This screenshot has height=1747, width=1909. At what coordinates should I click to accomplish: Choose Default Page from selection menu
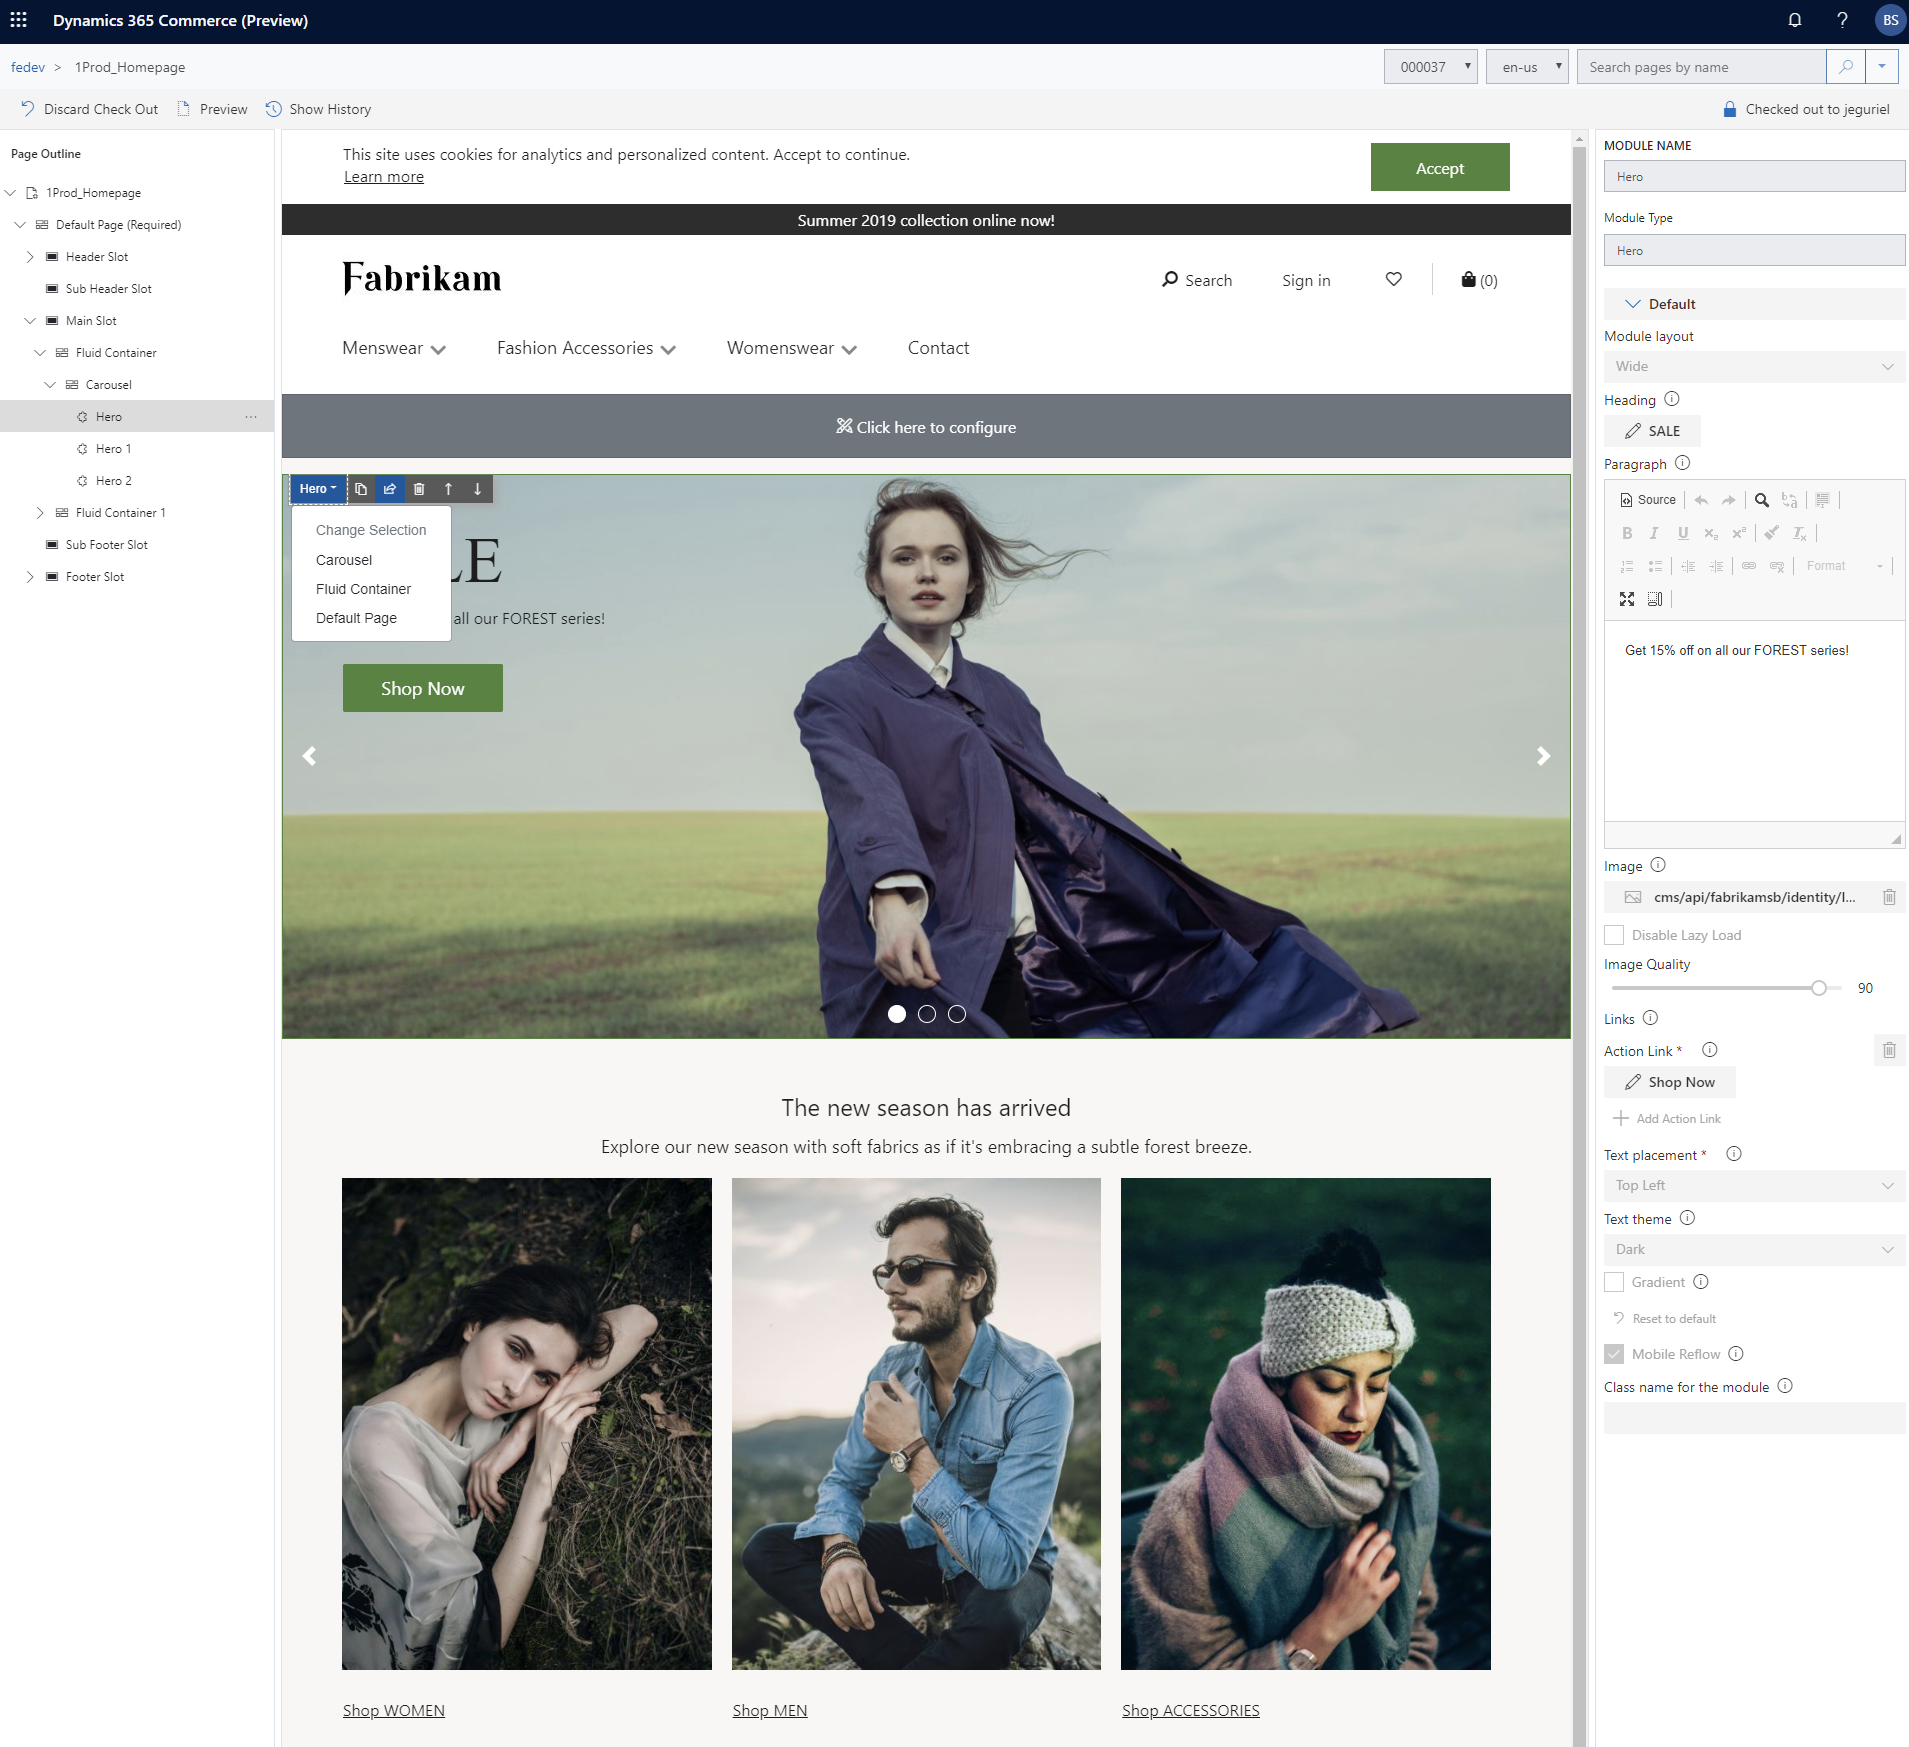(x=357, y=618)
